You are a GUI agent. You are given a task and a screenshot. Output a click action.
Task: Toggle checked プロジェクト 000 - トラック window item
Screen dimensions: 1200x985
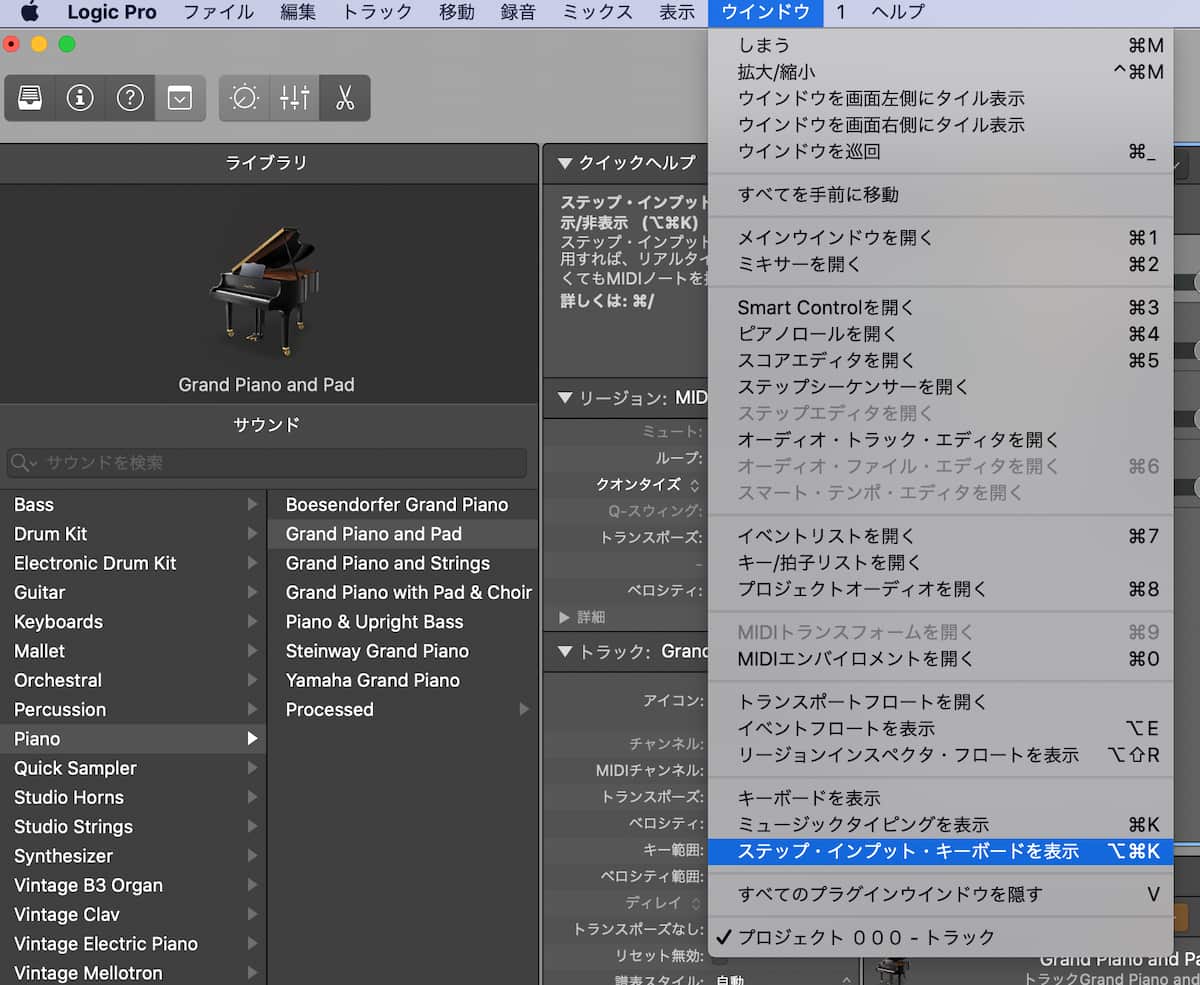(x=940, y=938)
